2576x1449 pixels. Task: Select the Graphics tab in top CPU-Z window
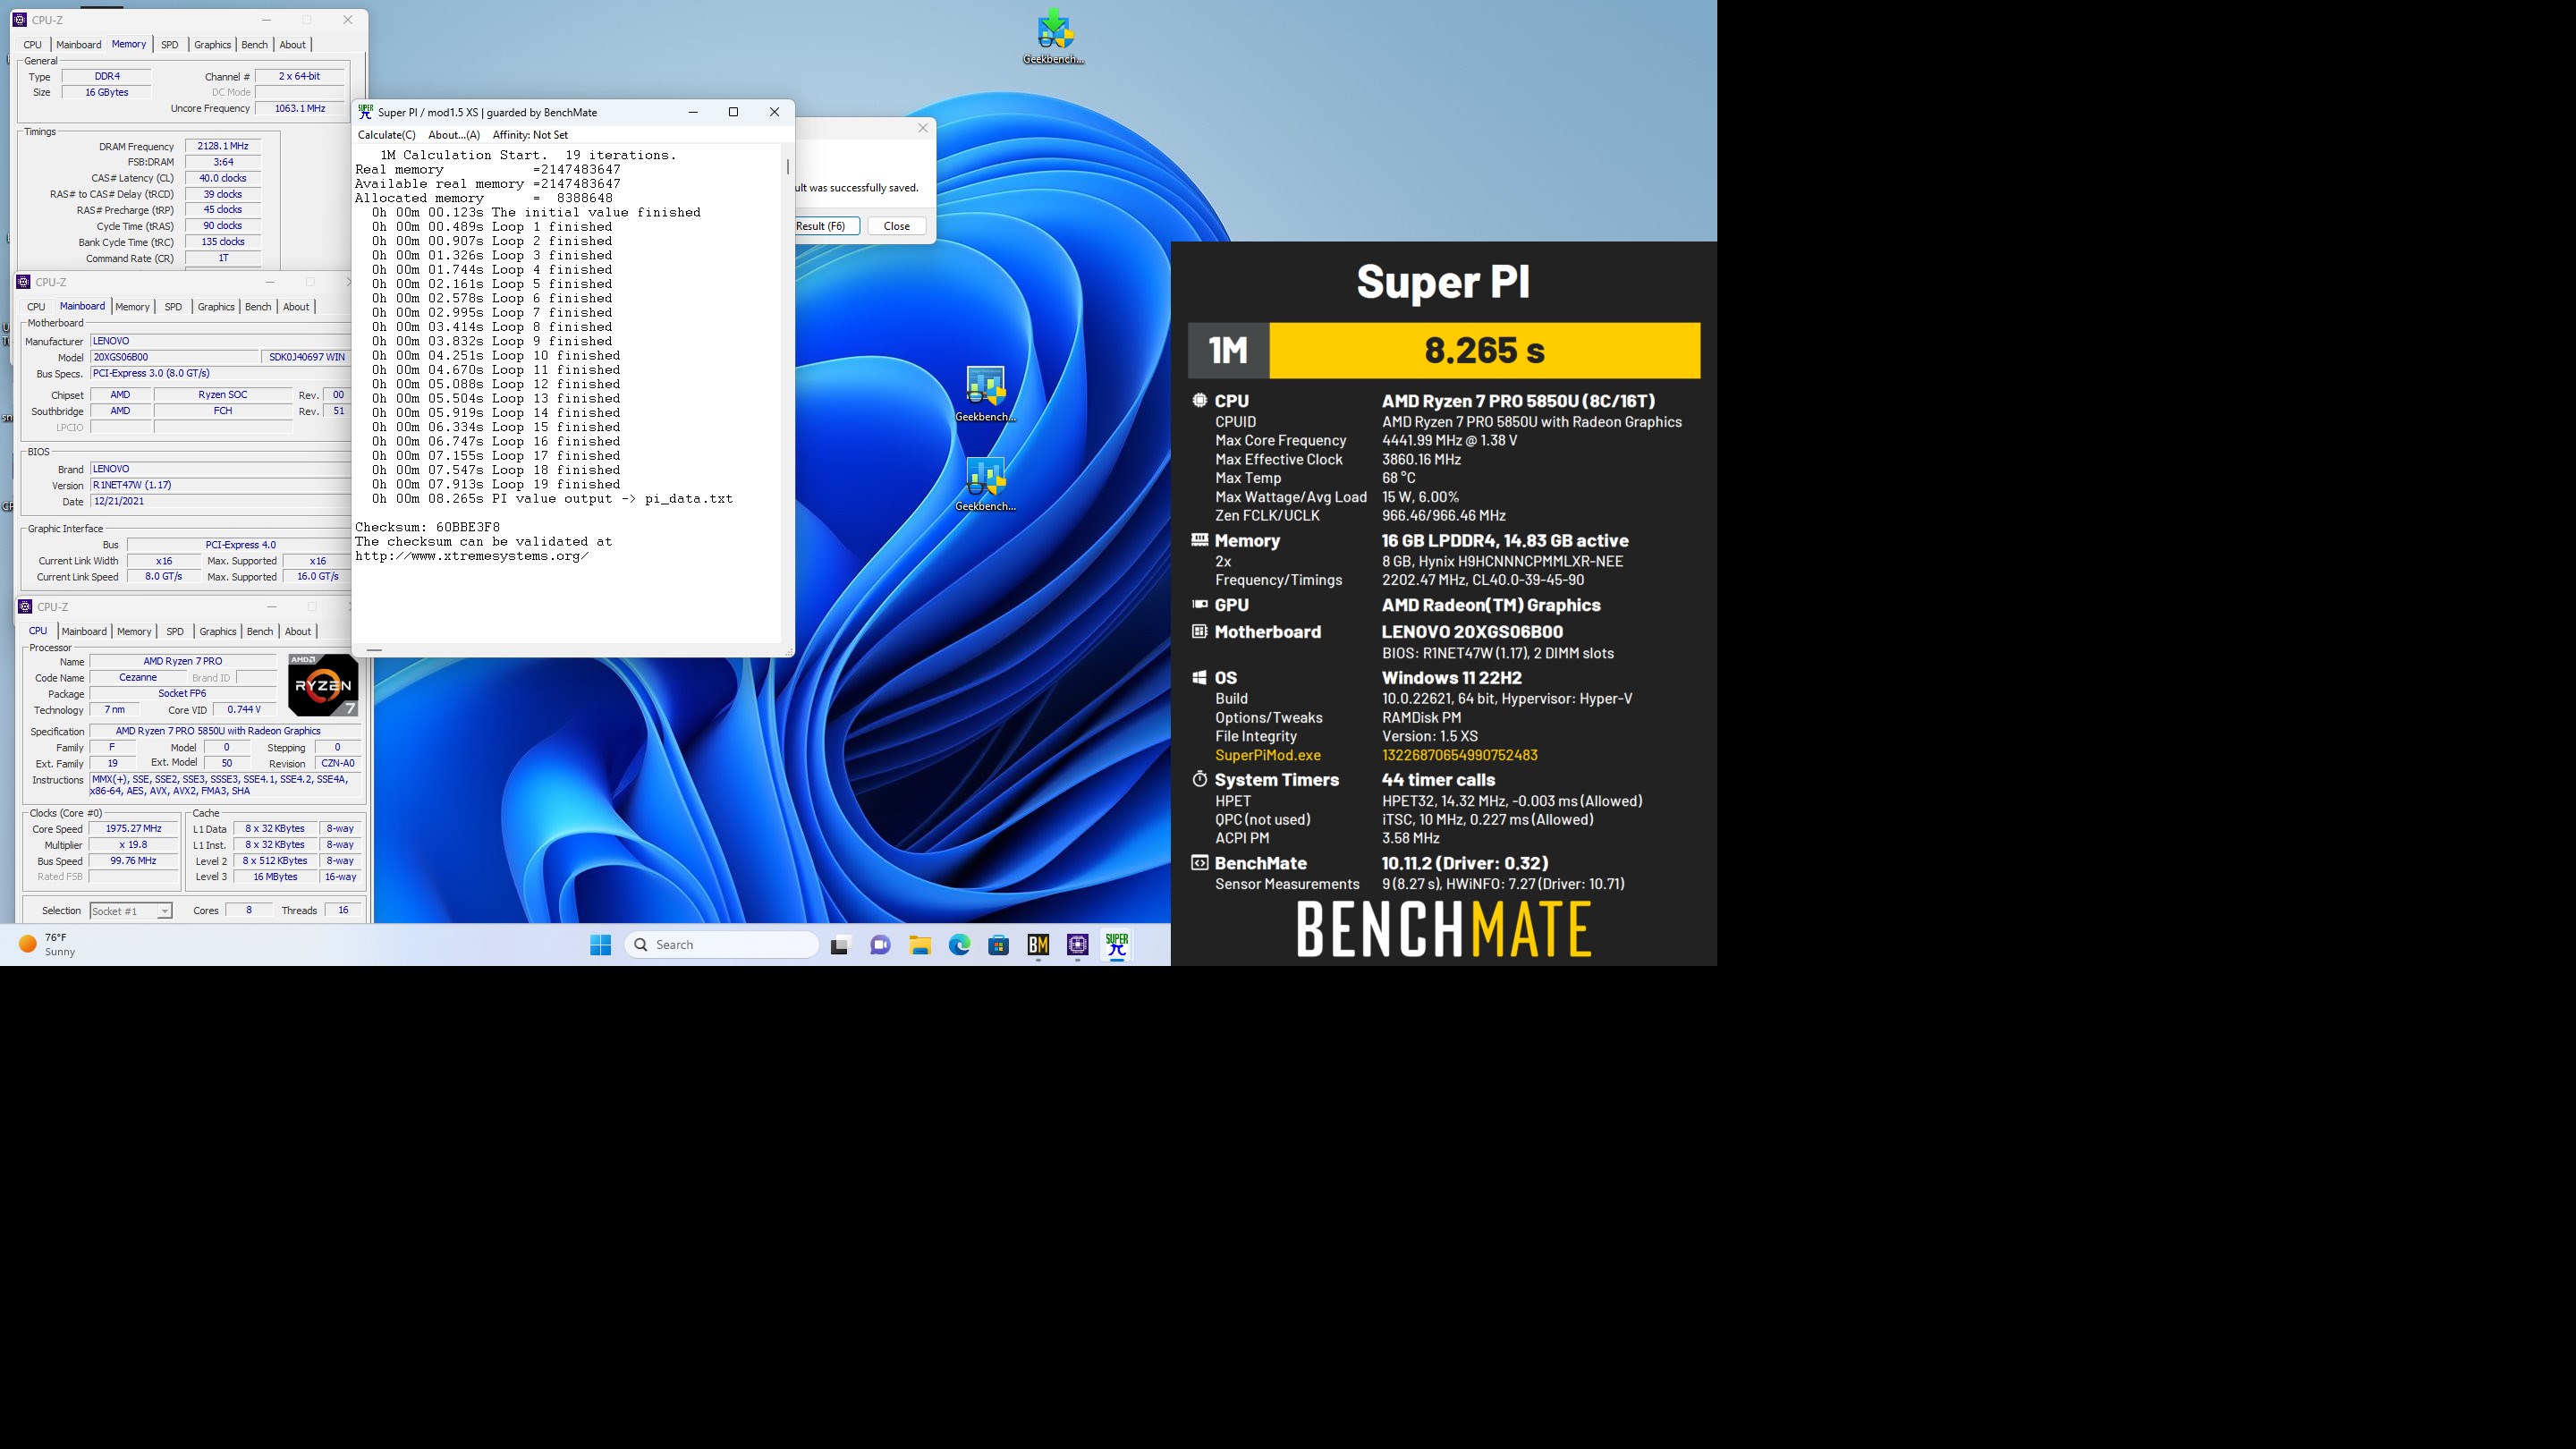(x=212, y=45)
